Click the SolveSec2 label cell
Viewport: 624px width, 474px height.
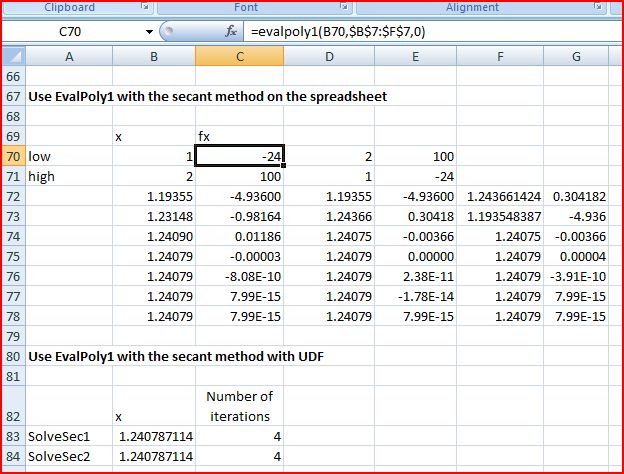69,456
